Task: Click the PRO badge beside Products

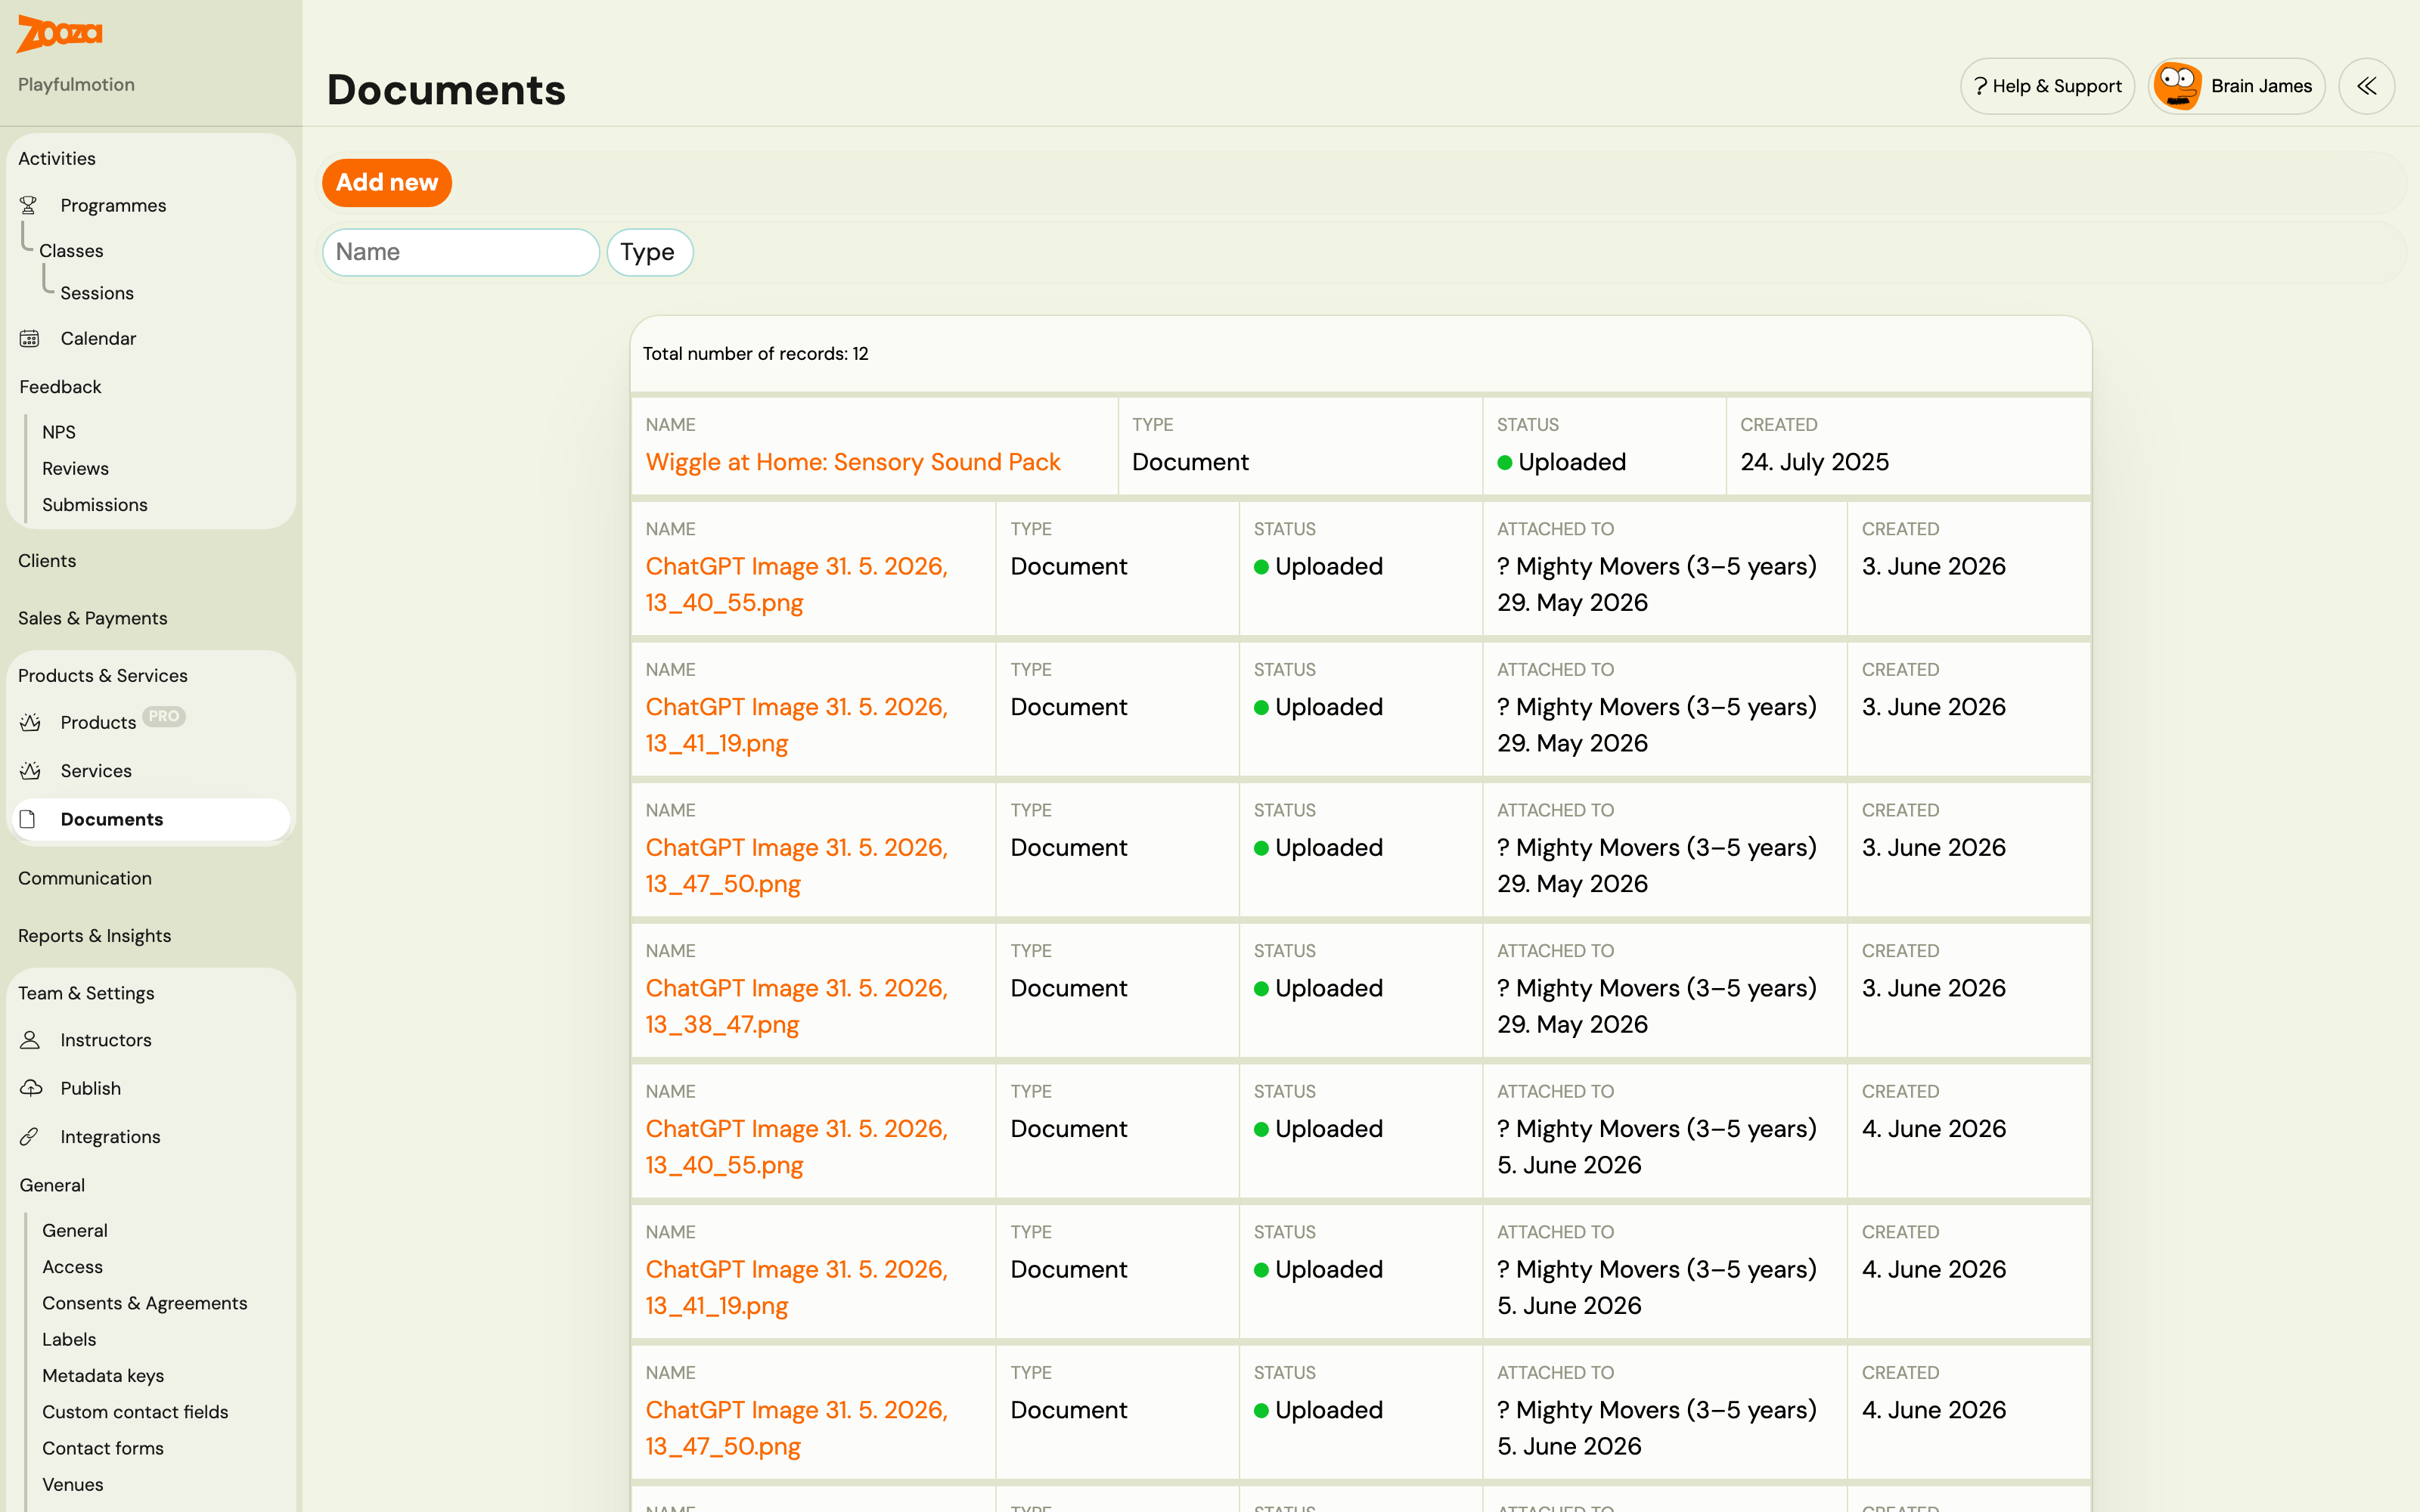Action: pyautogui.click(x=164, y=716)
